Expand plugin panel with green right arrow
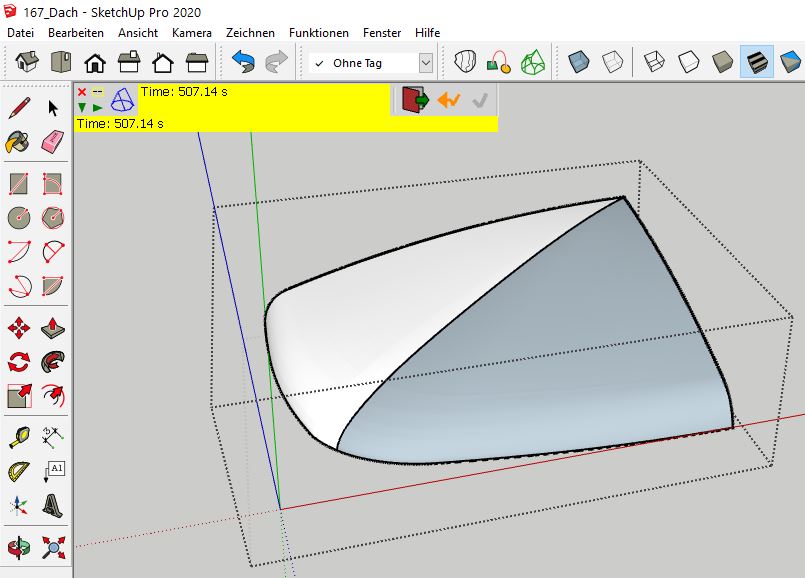 pyautogui.click(x=97, y=107)
